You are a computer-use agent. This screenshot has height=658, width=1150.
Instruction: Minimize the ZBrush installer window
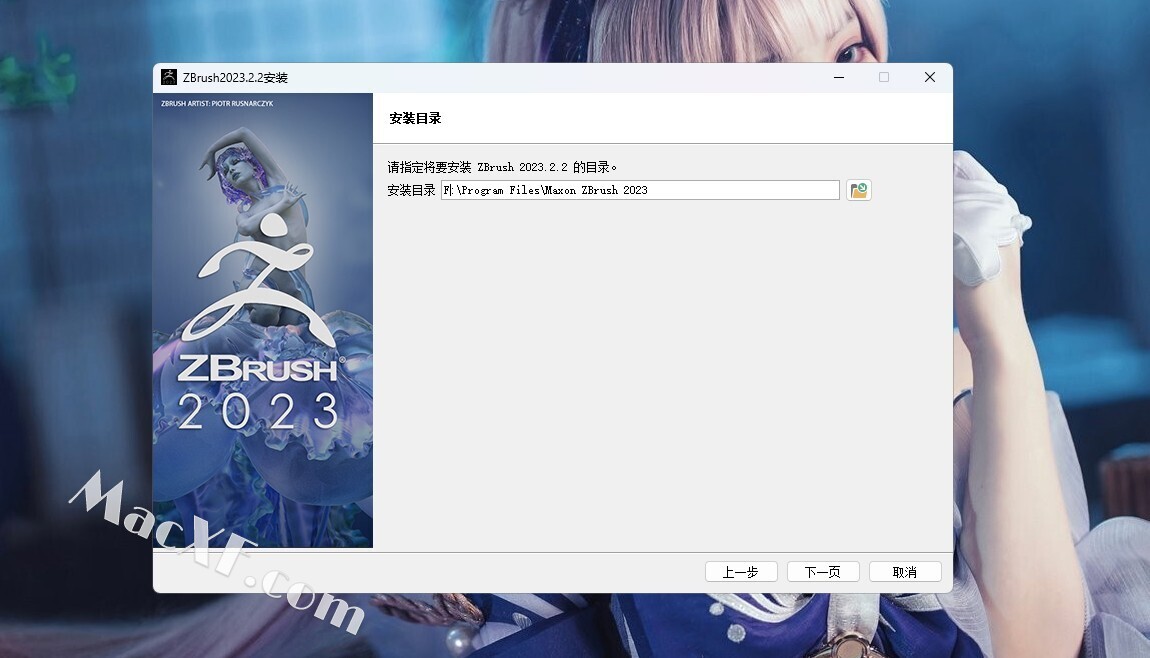[x=839, y=77]
